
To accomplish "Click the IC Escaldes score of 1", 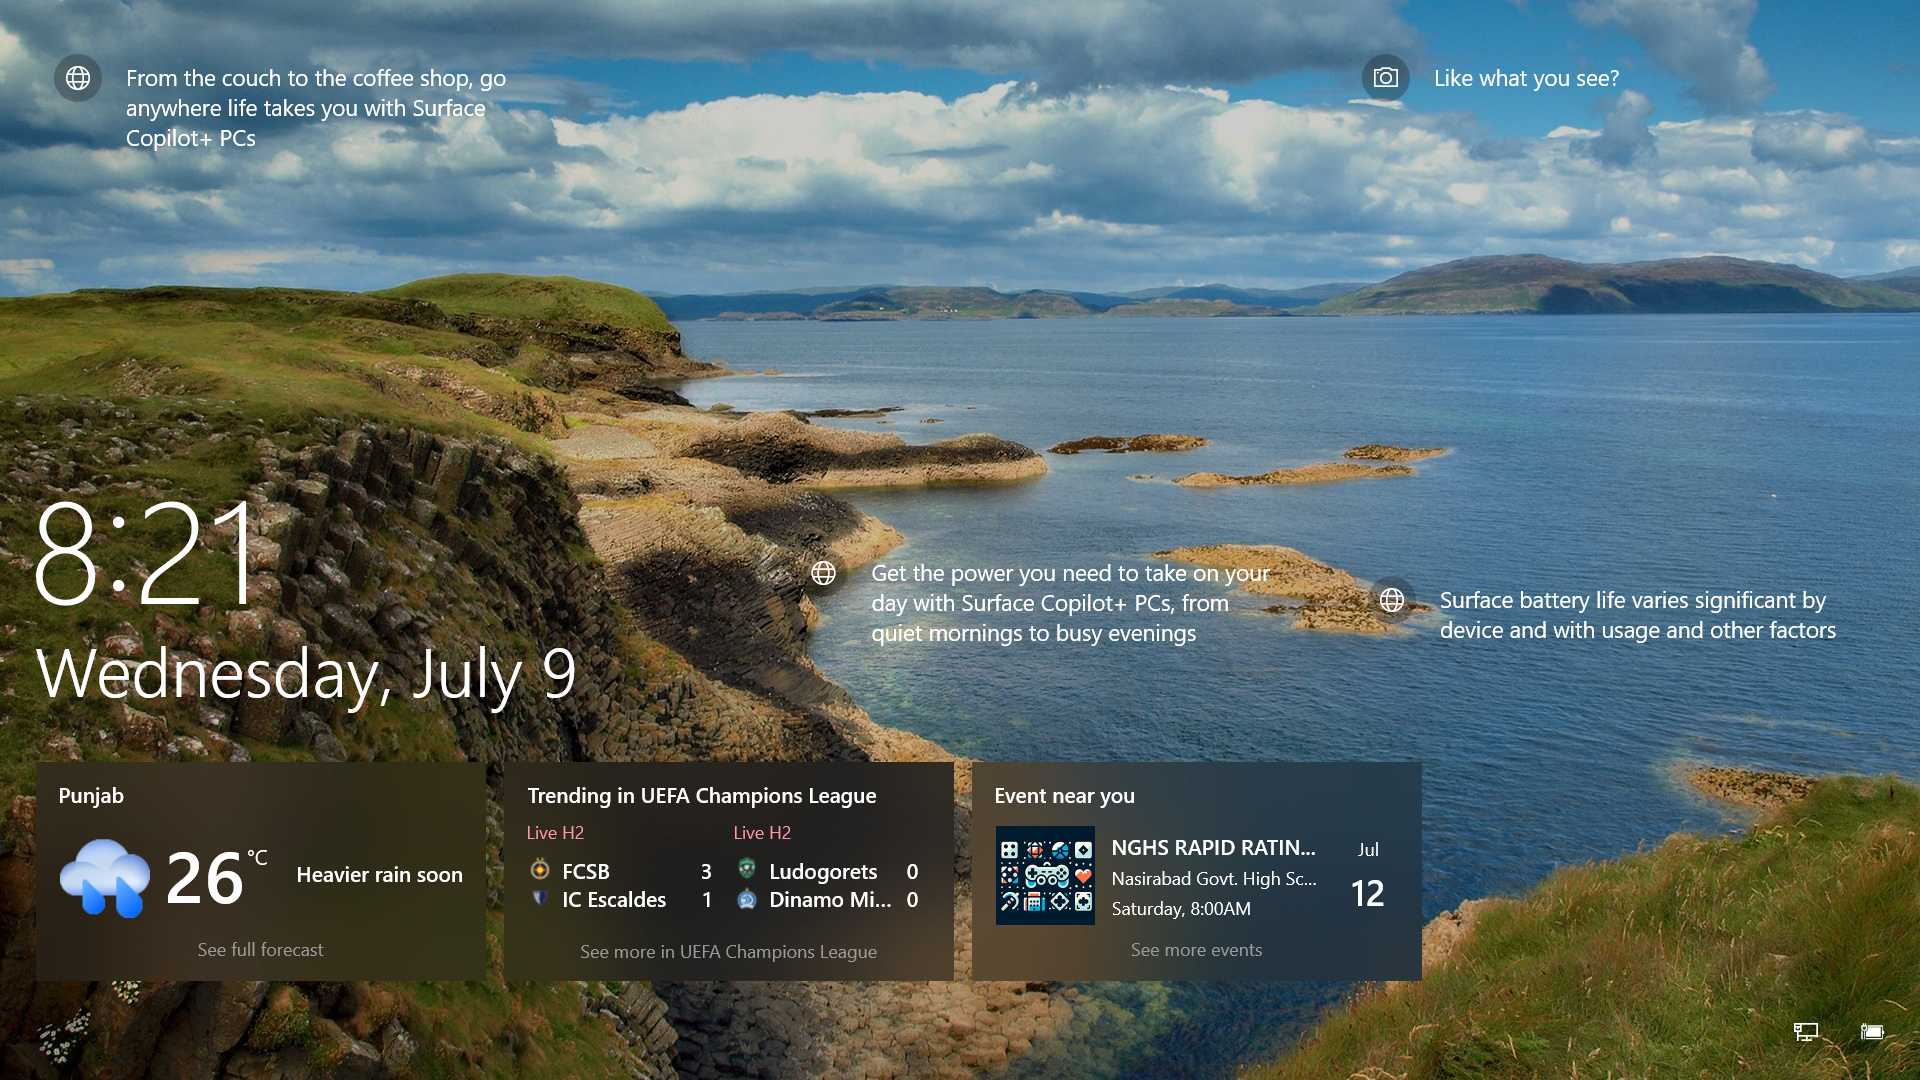I will tap(707, 899).
